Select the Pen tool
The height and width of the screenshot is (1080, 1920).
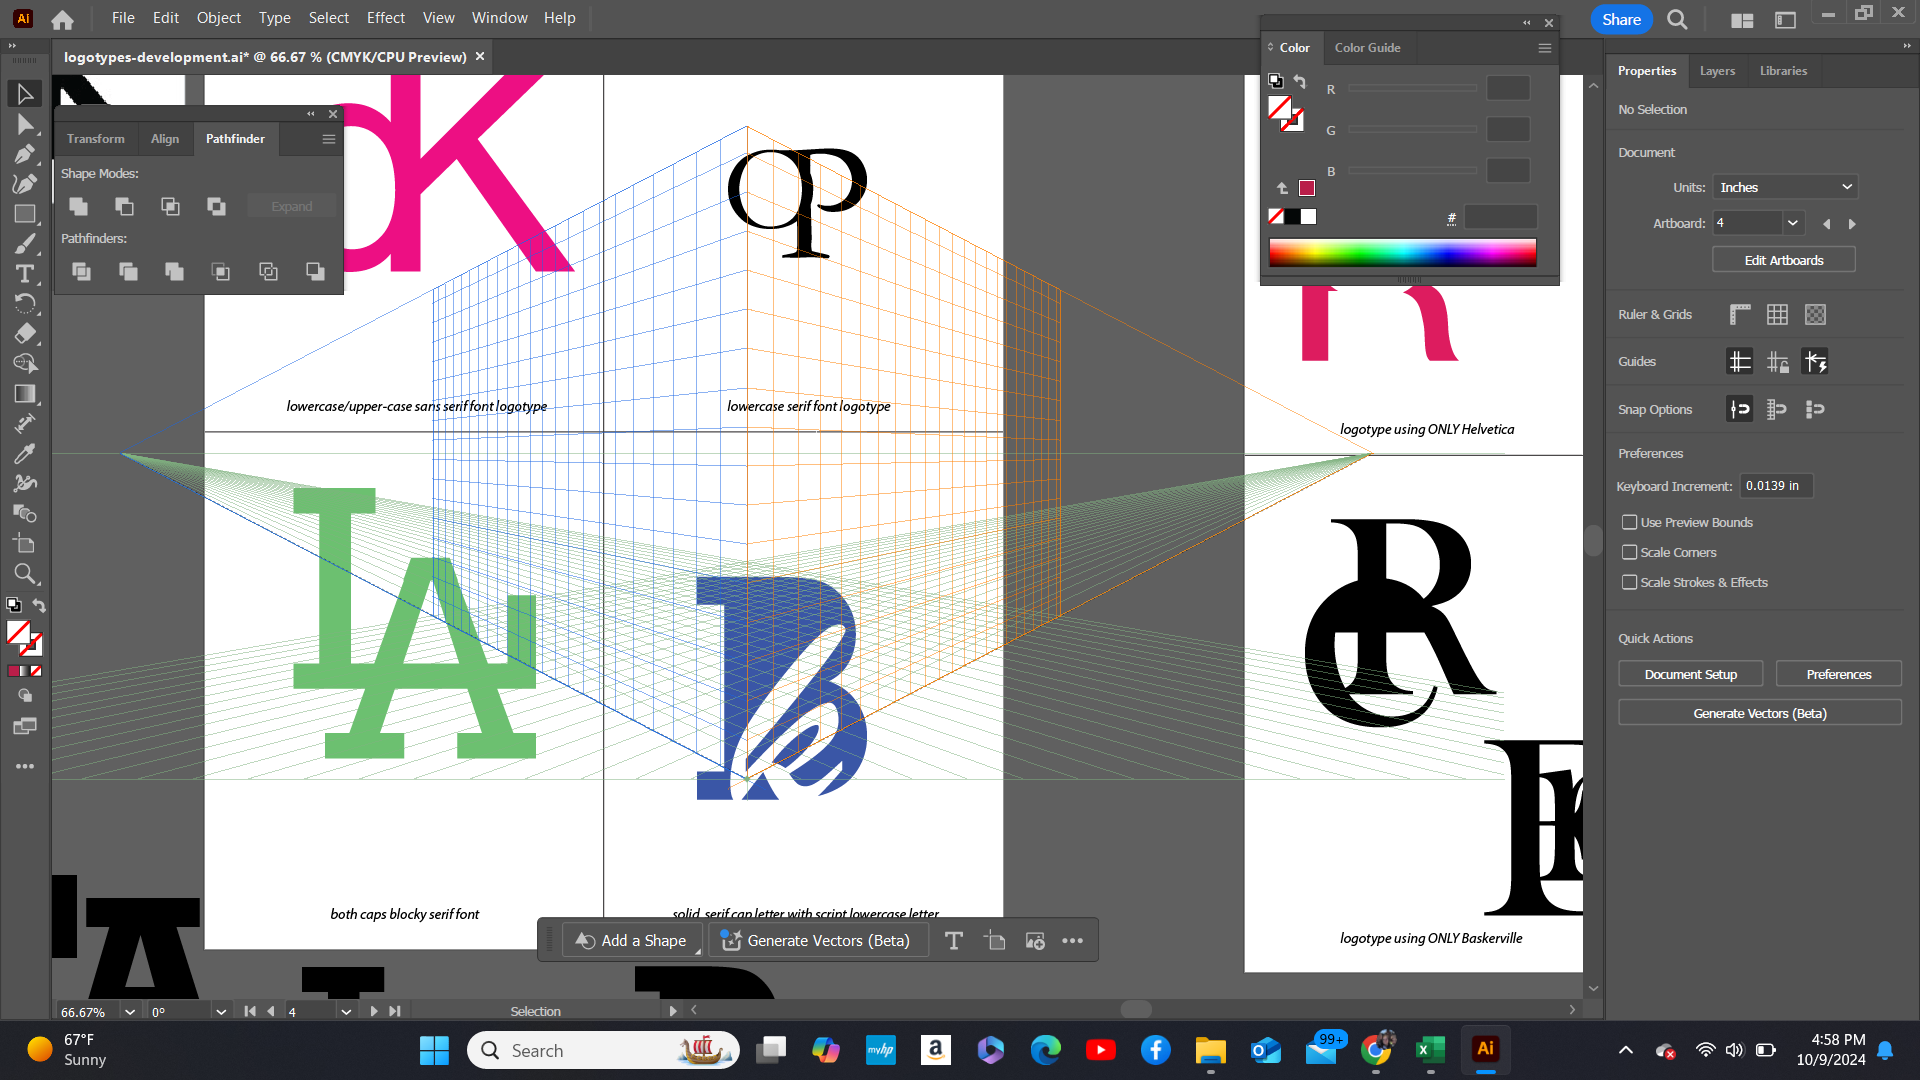tap(25, 153)
